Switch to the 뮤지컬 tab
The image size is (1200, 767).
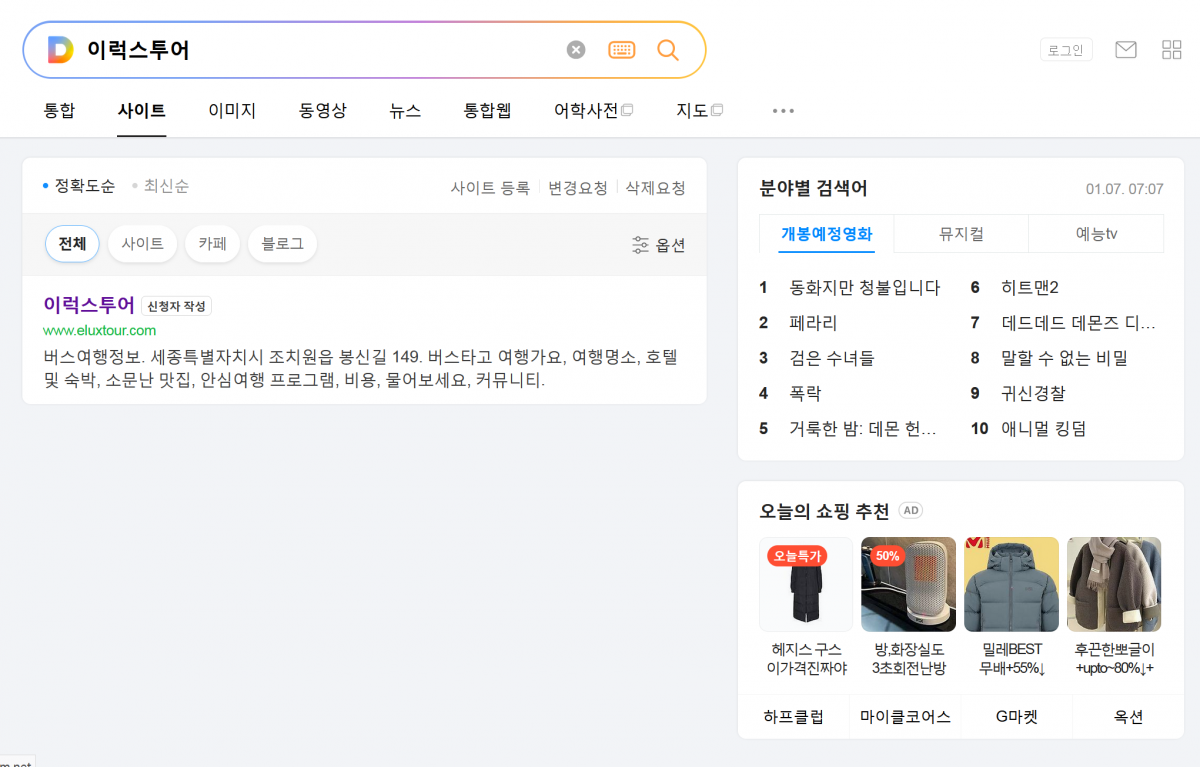click(x=961, y=234)
